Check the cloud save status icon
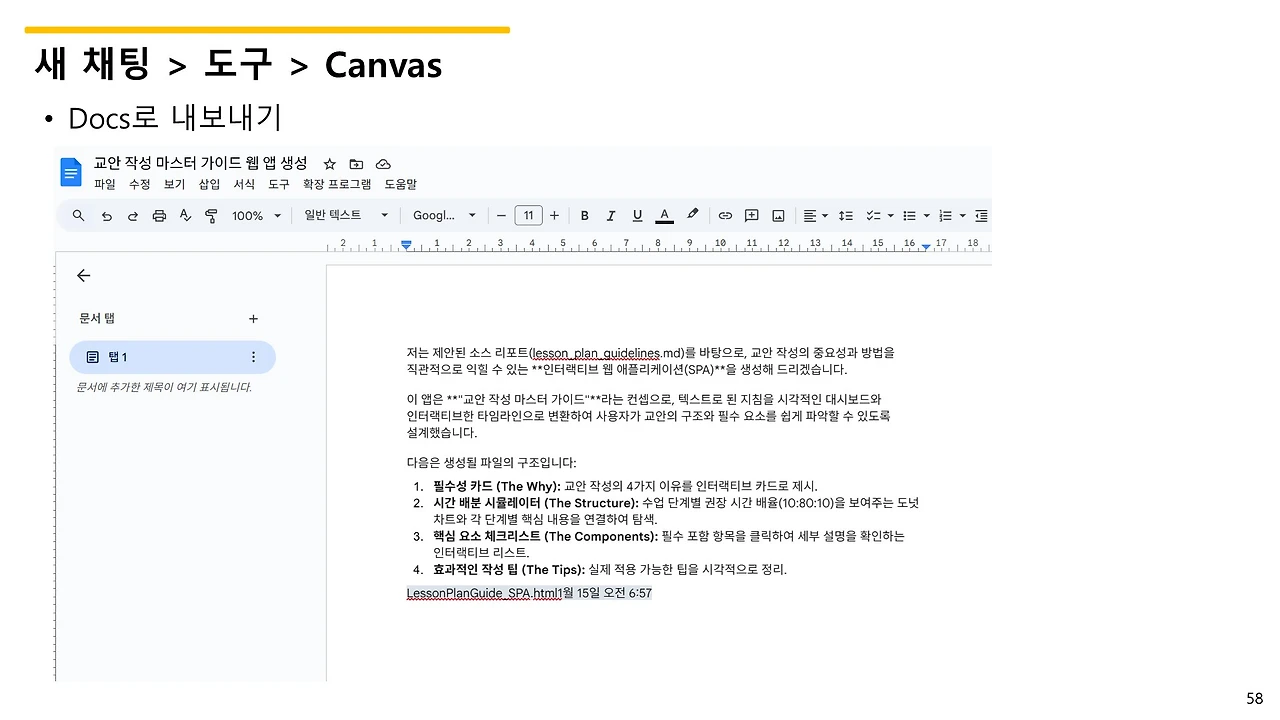Image resolution: width=1280 pixels, height=720 pixels. point(383,164)
